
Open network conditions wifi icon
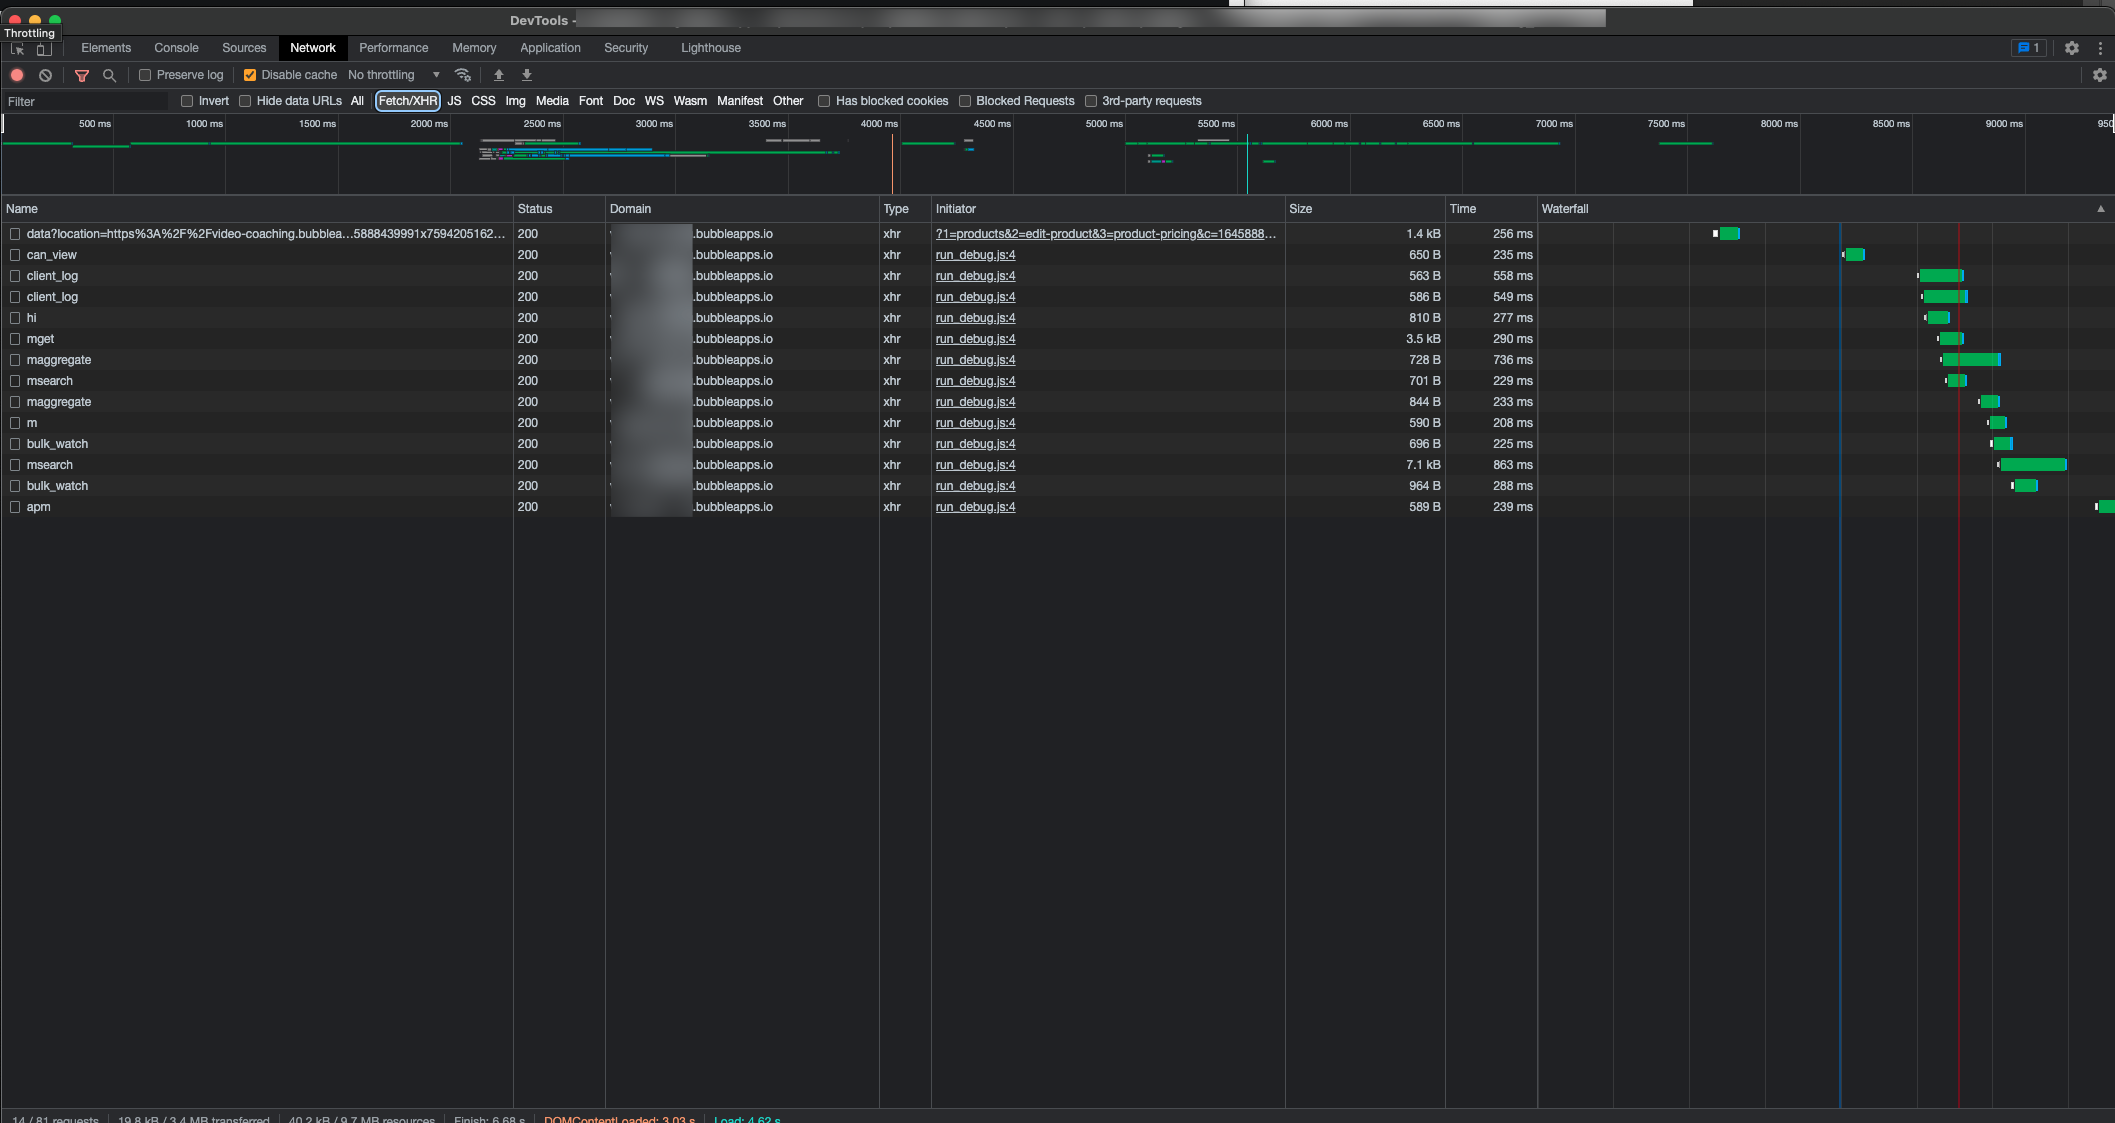(462, 75)
